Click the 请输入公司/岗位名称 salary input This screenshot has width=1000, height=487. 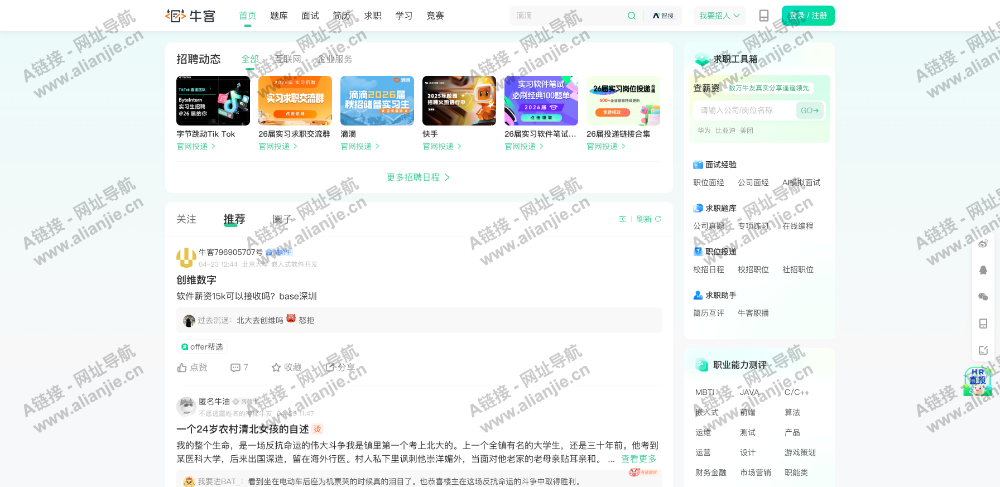[744, 110]
